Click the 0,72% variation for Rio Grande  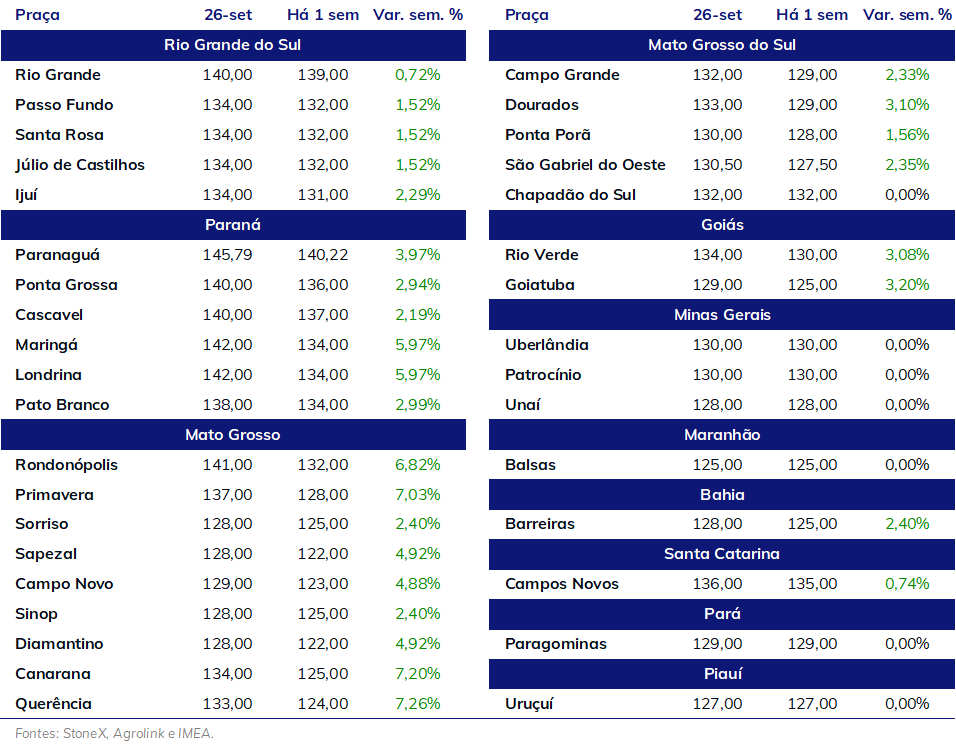418,75
